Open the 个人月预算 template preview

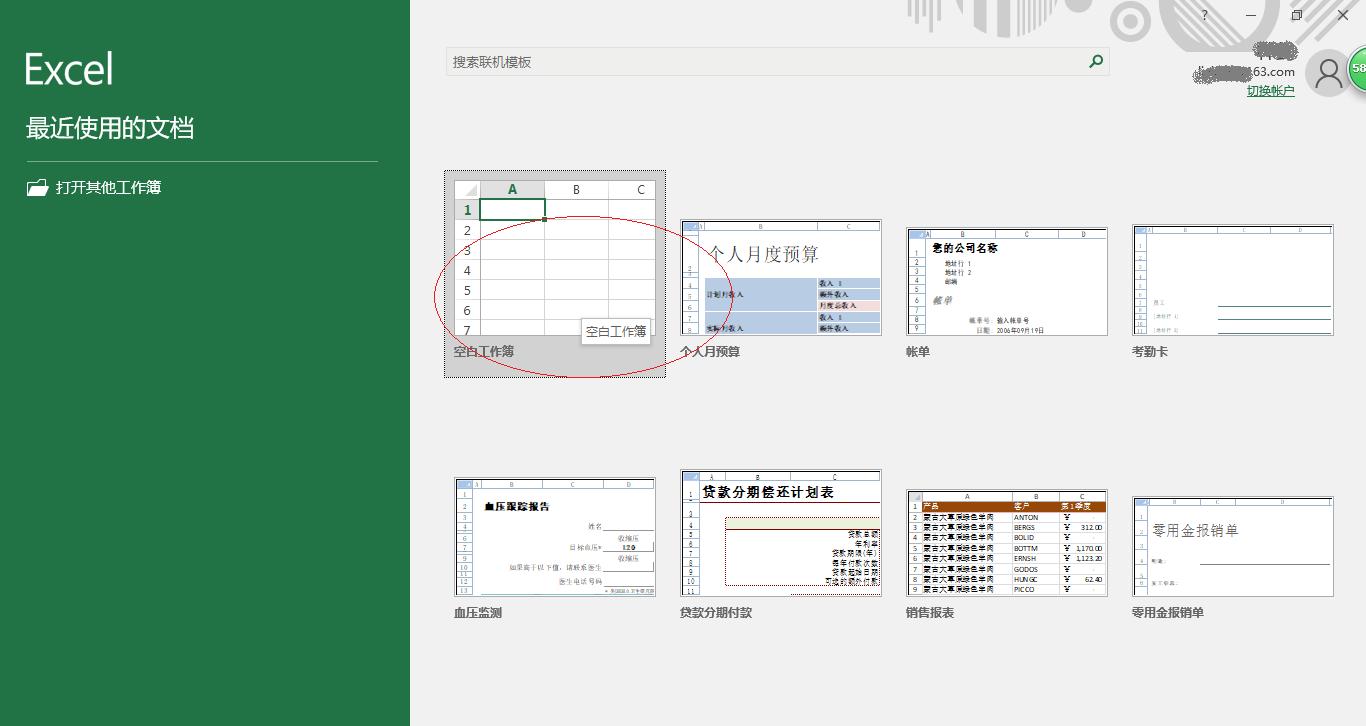780,280
